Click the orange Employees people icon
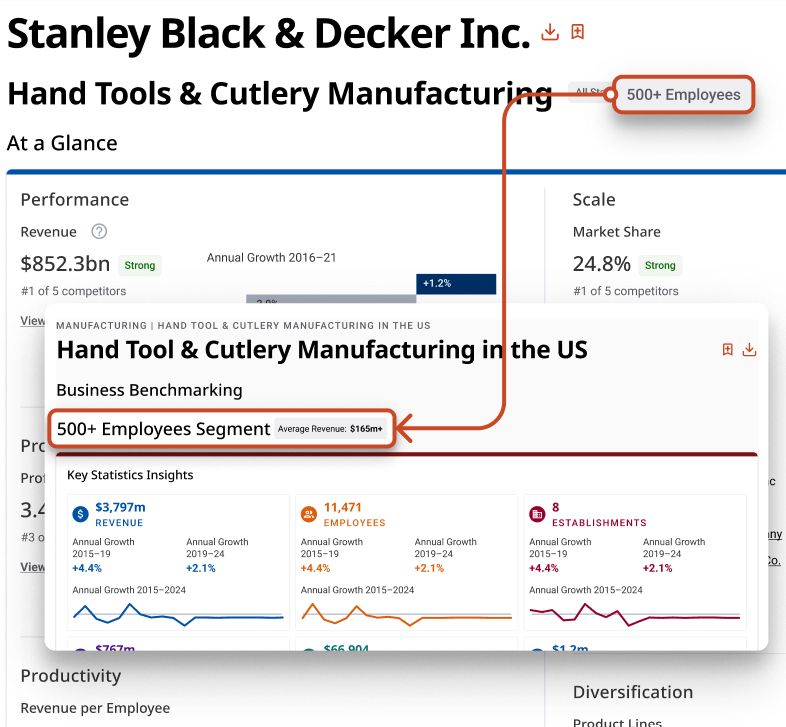This screenshot has width=786, height=727. tap(308, 514)
